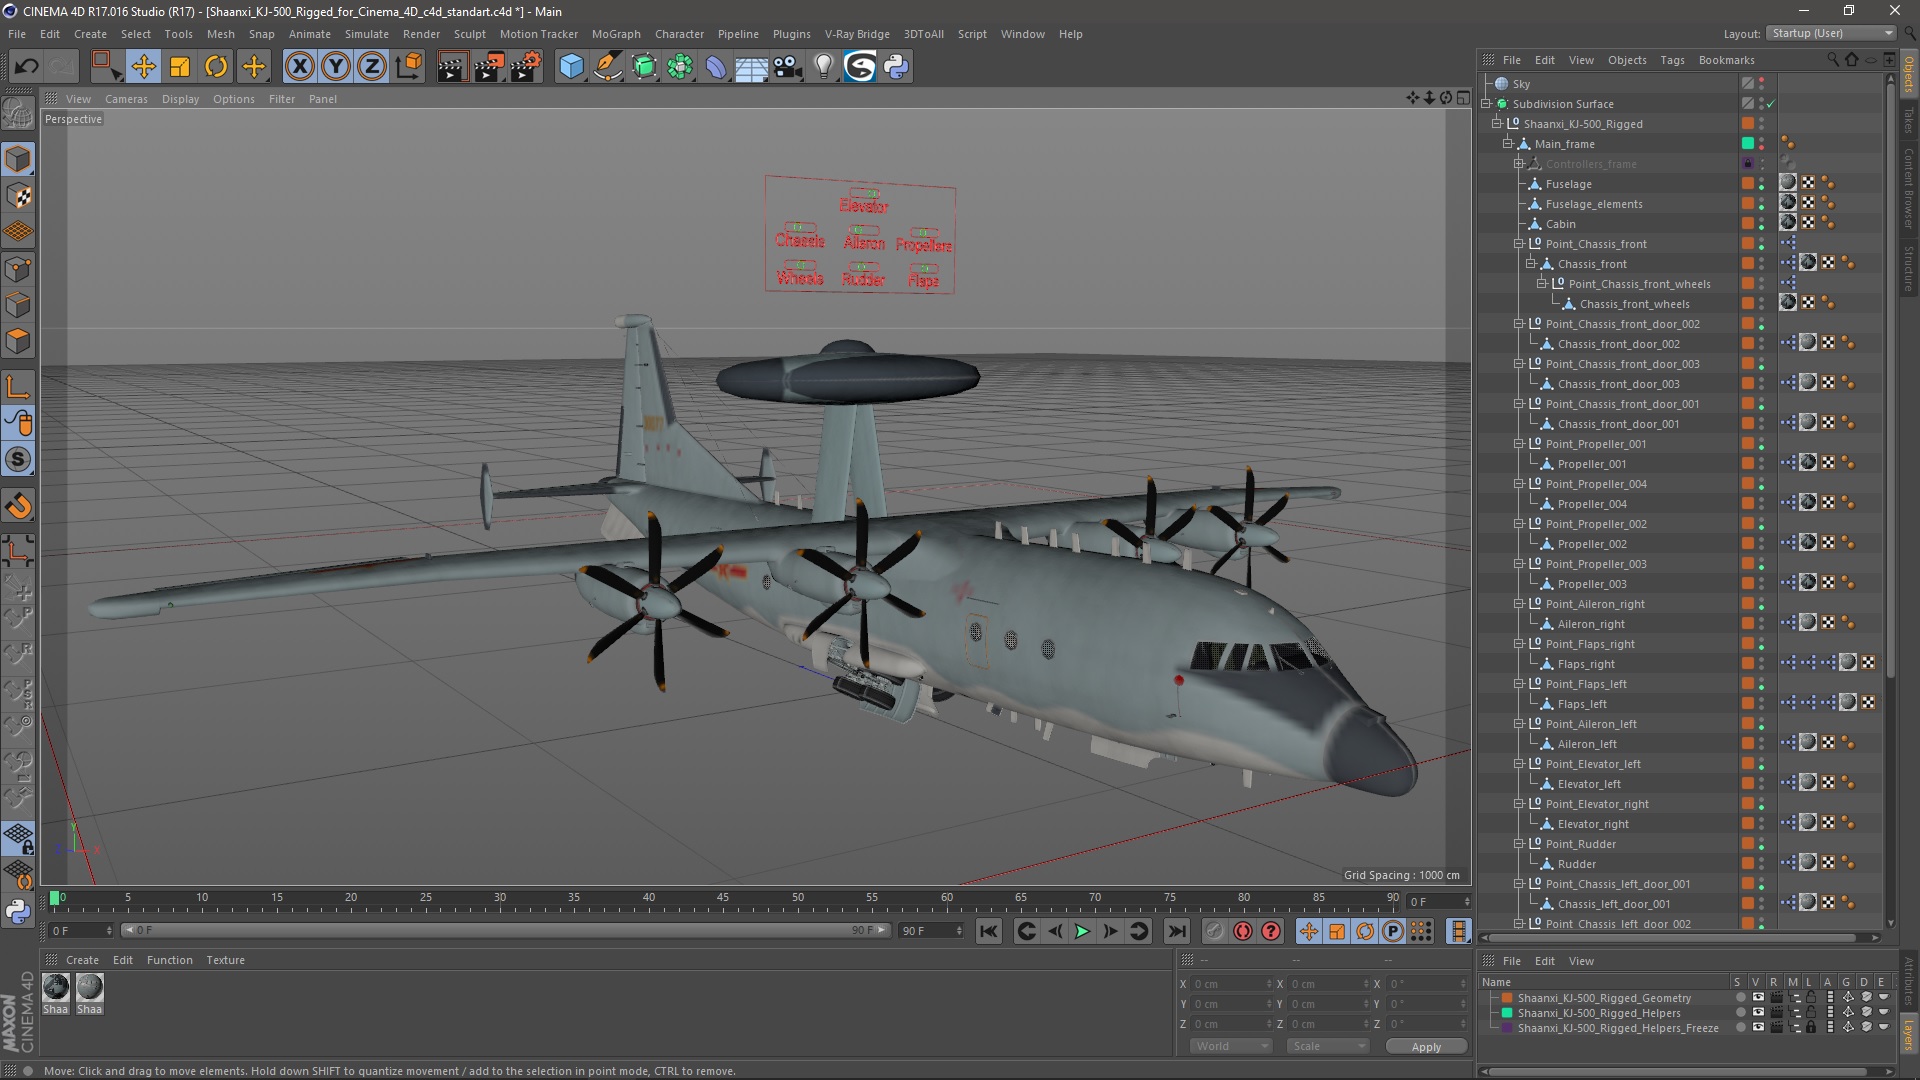Viewport: 1920px width, 1080px height.
Task: Click the X position input field
Action: pyautogui.click(x=1230, y=984)
